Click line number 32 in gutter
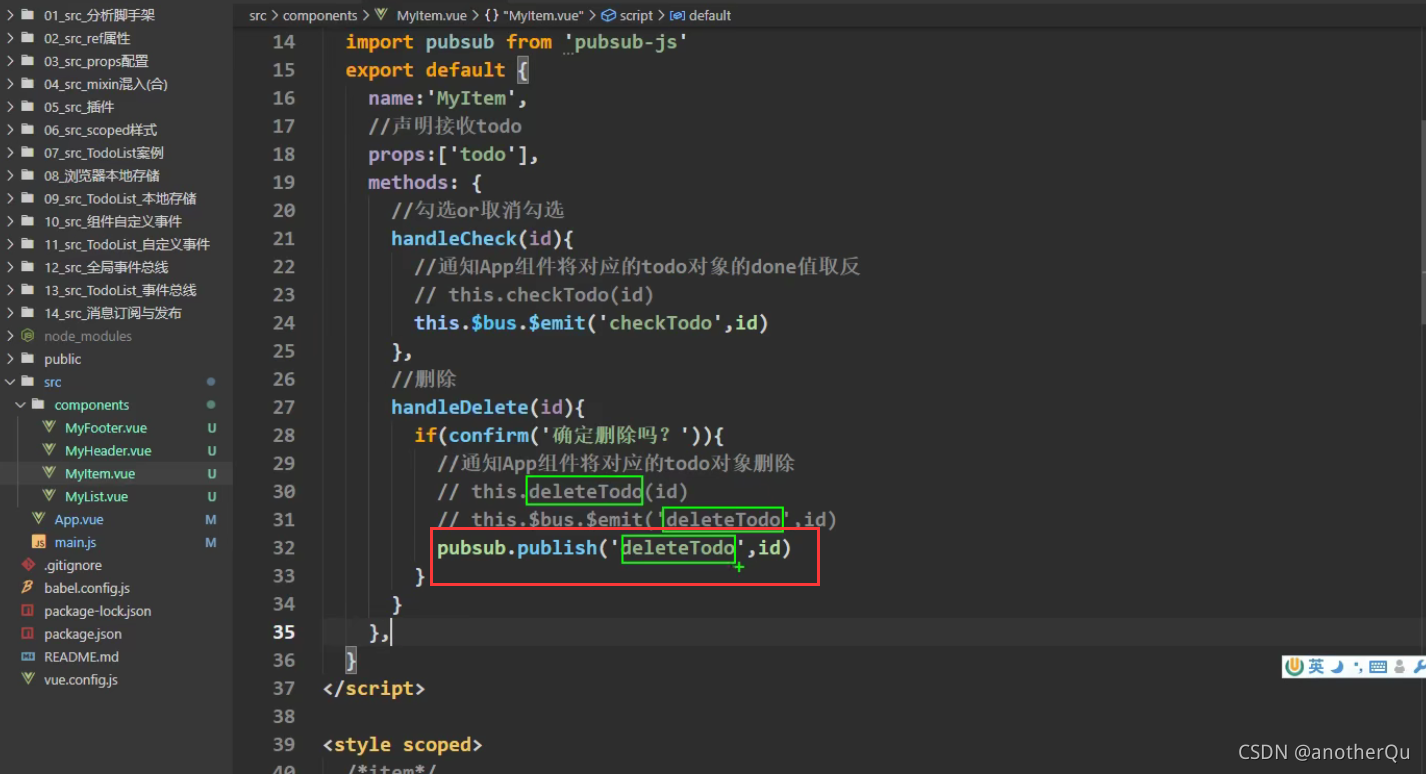The height and width of the screenshot is (774, 1426). point(284,548)
